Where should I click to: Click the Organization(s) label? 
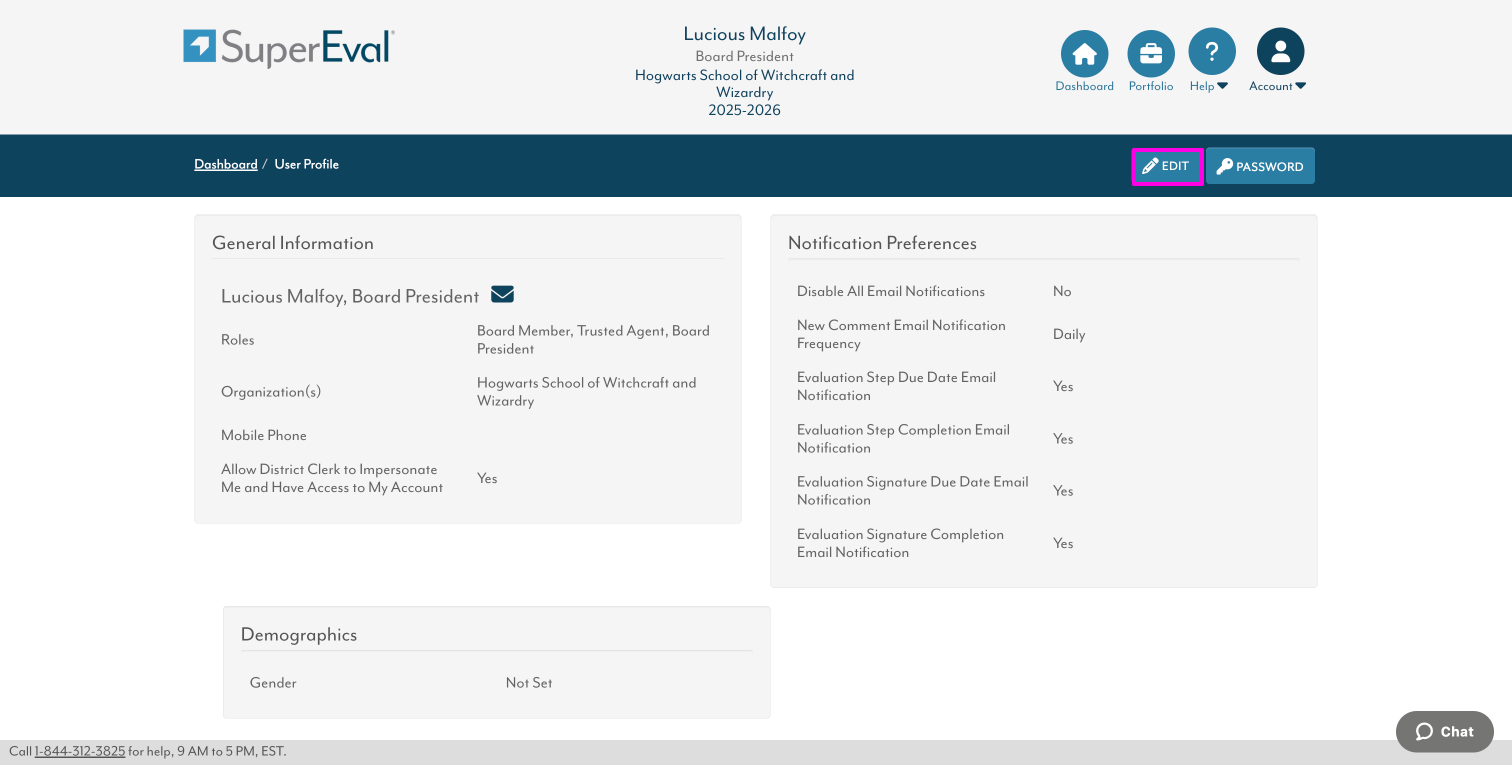click(271, 392)
